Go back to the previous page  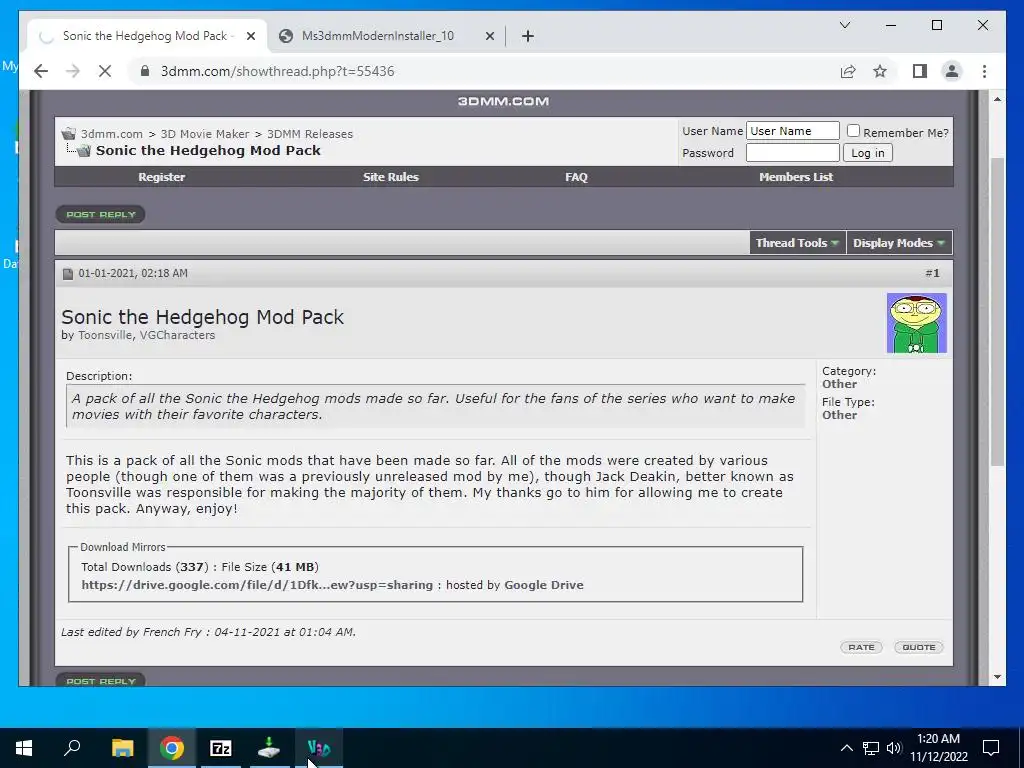click(x=41, y=71)
